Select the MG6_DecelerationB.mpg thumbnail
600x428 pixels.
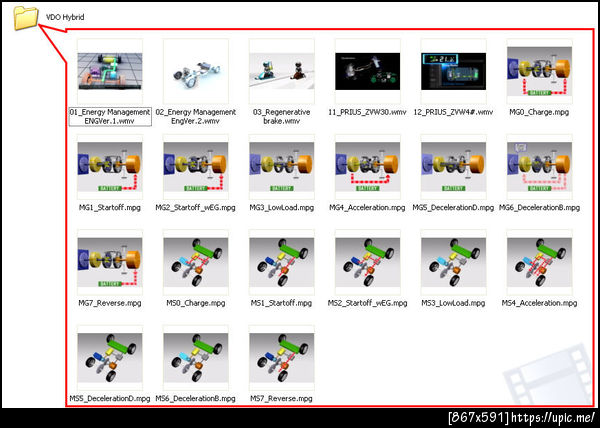540,167
